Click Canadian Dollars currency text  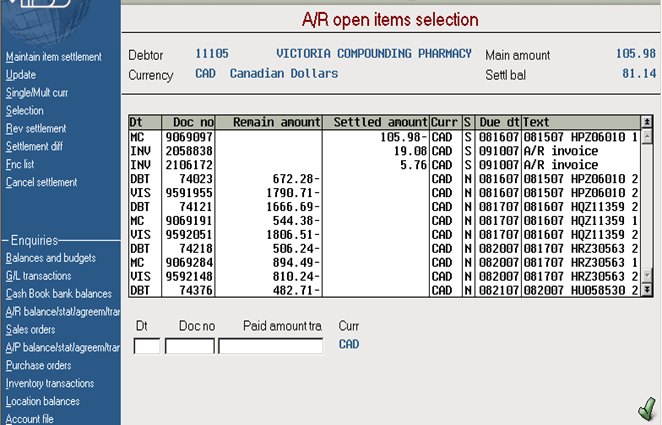pos(284,73)
